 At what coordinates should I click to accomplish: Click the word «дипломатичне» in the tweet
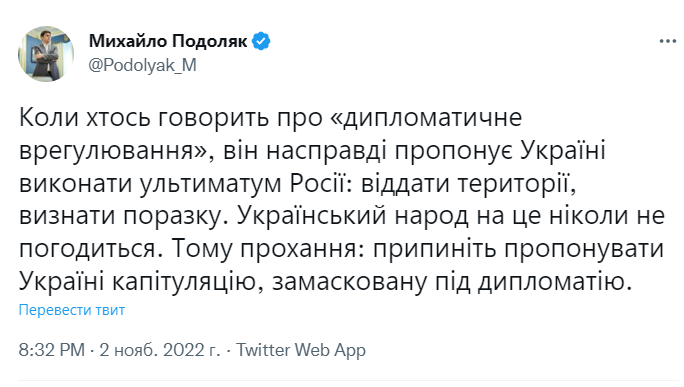426,118
